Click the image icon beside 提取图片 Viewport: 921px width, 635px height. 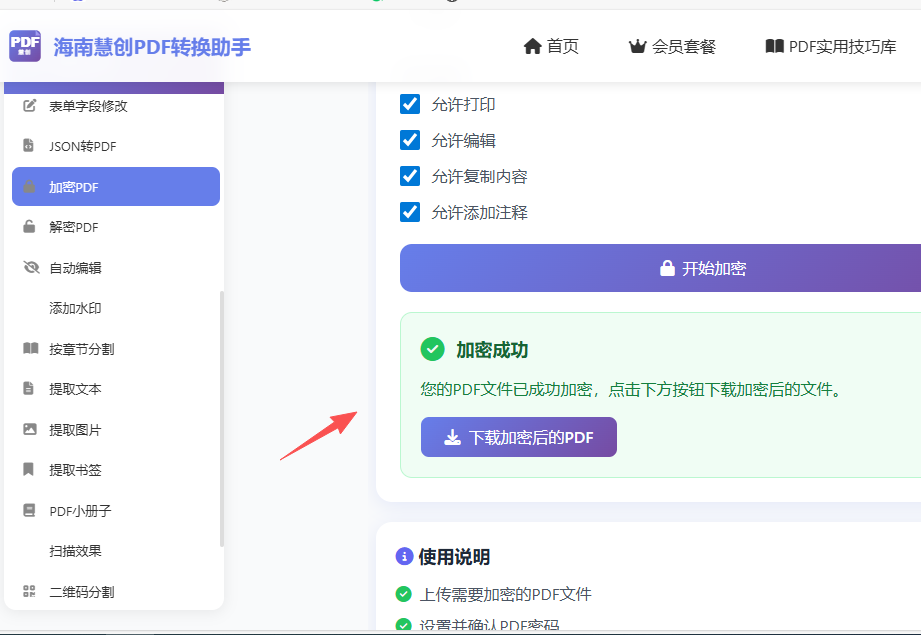(29, 429)
